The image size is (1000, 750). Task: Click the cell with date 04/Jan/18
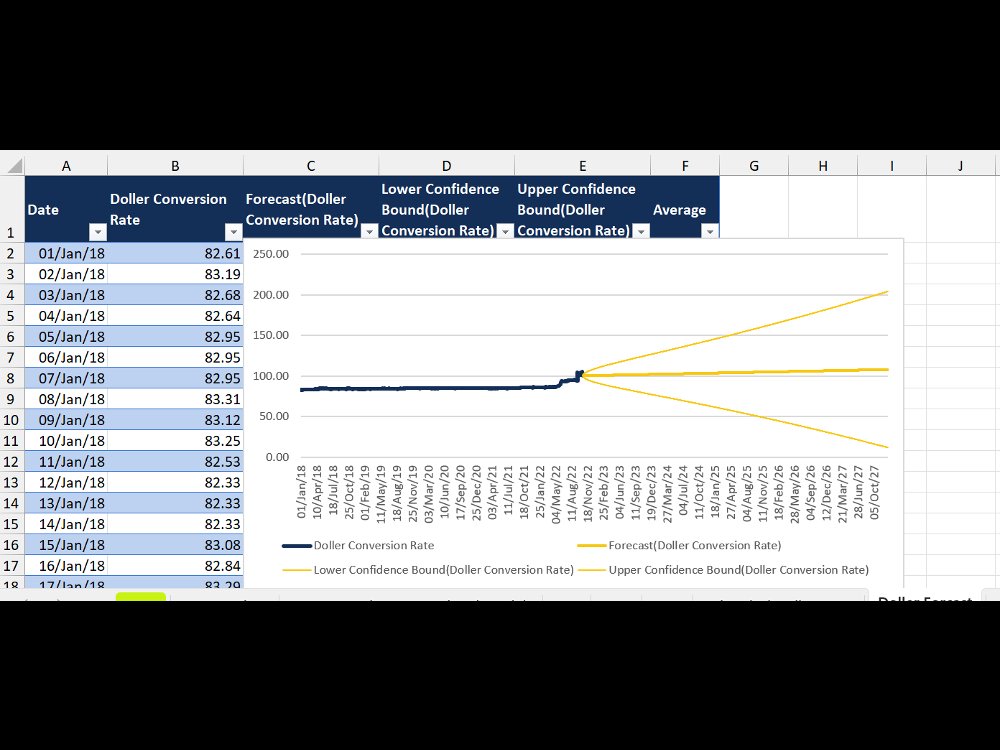click(66, 316)
